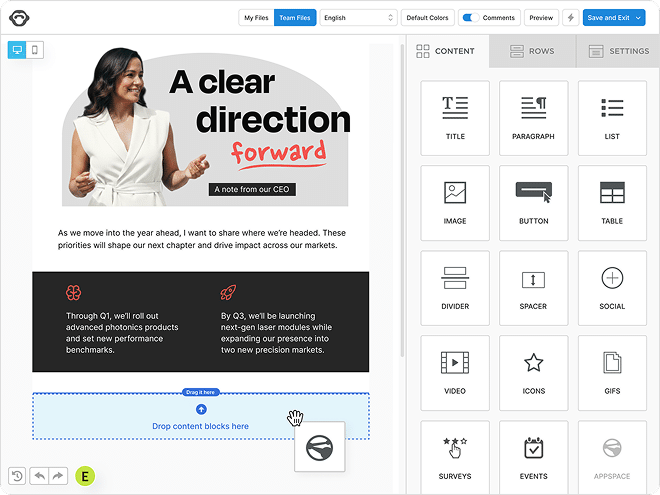The image size is (660, 495).
Task: Switch to desktop preview mode
Action: click(x=17, y=50)
